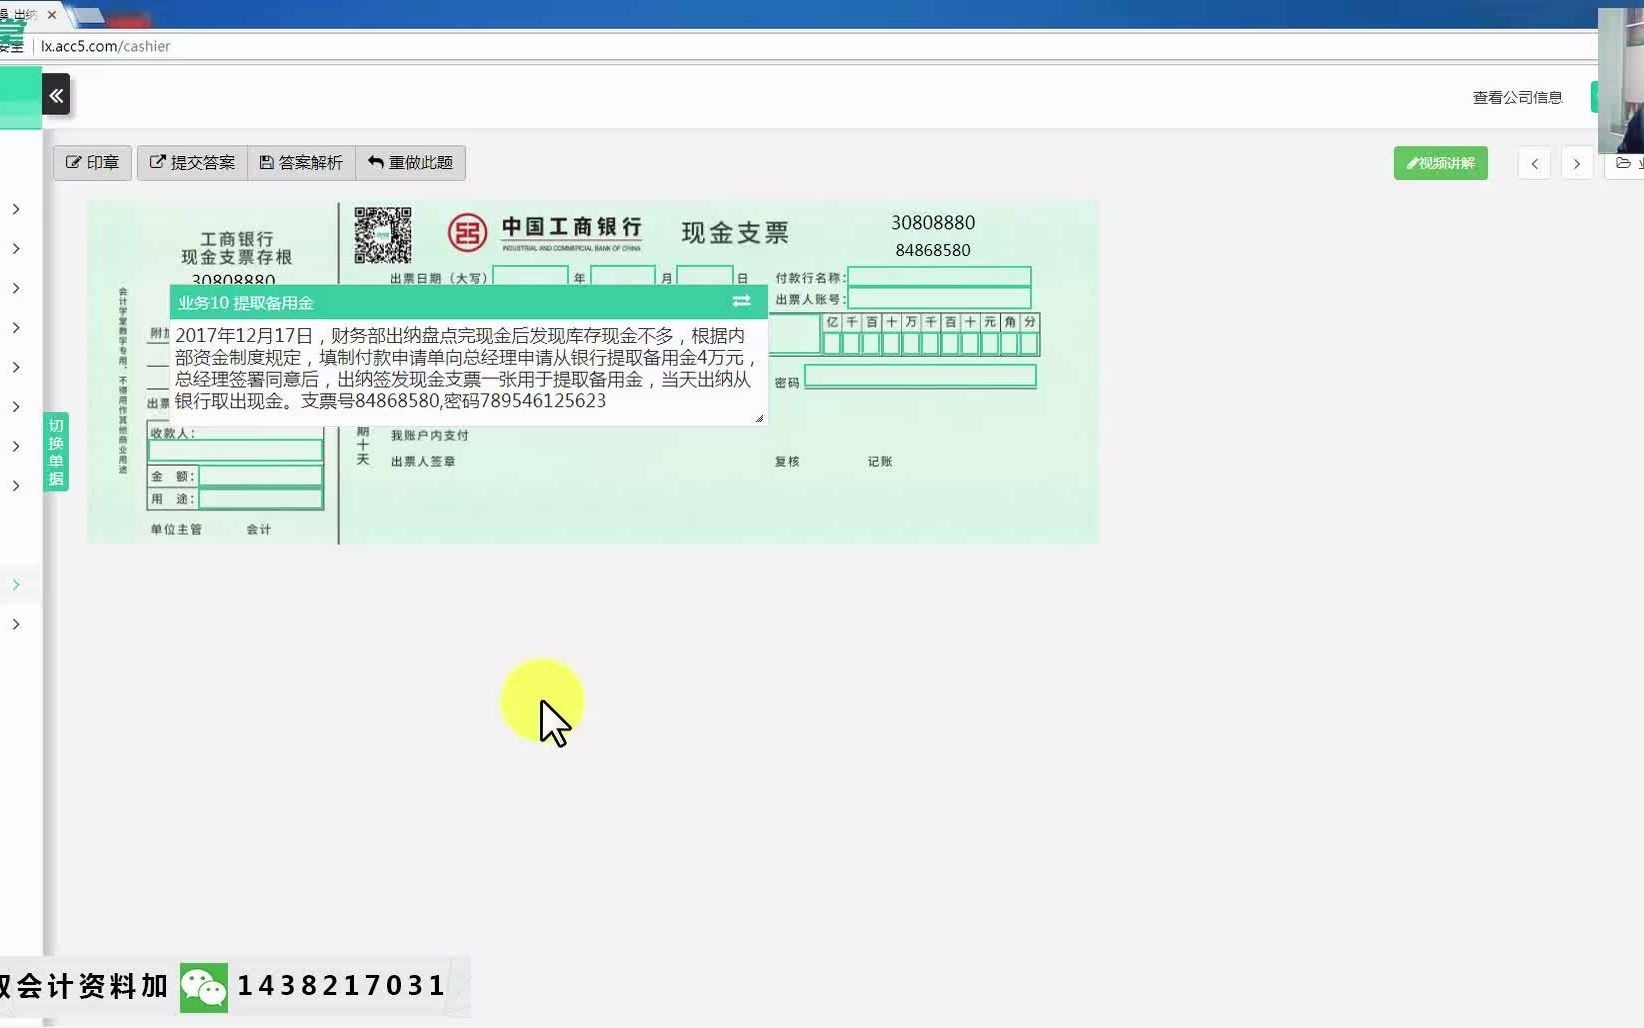
Task: Expand the third sidebar chevron item
Action: point(16,288)
